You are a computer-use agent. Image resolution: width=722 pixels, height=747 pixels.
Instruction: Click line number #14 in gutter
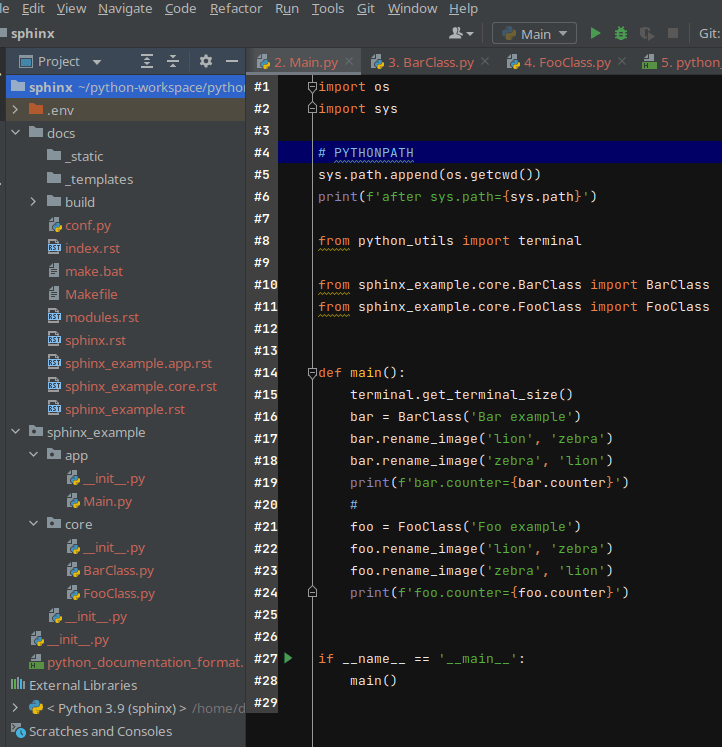tap(265, 373)
